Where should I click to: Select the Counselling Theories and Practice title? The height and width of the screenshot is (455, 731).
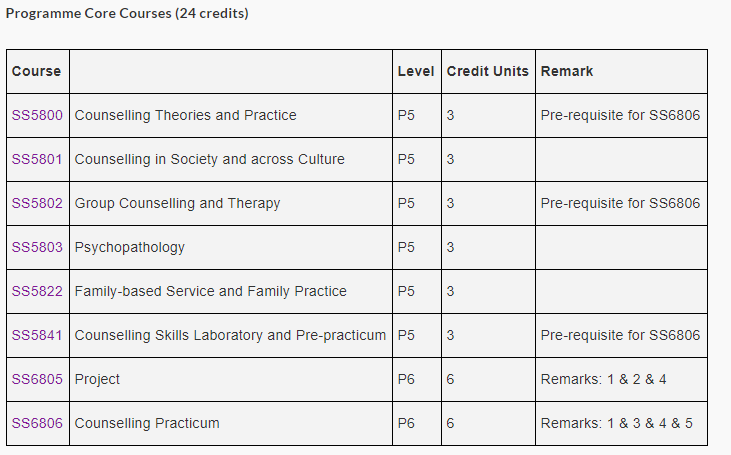(x=186, y=115)
